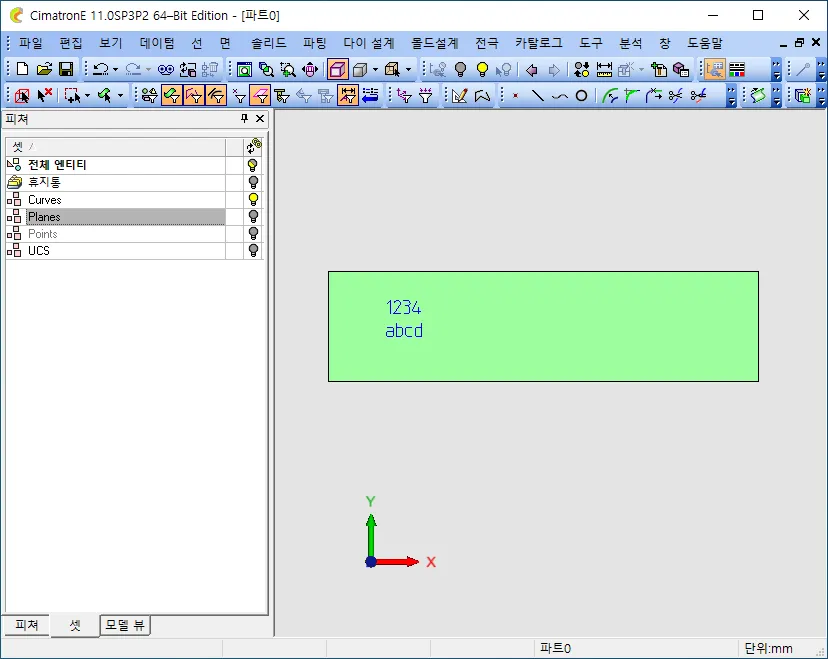Screen dimensions: 828x659
Task: Click the red cube select-all icon
Action: 22,96
